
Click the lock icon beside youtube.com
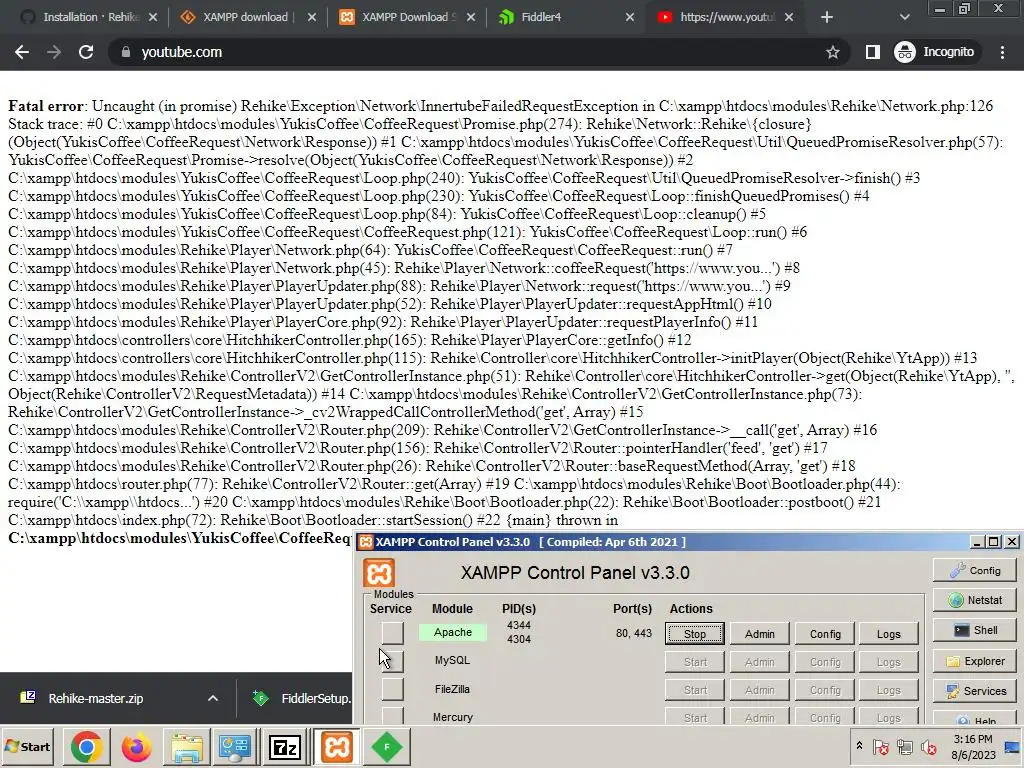click(x=126, y=52)
